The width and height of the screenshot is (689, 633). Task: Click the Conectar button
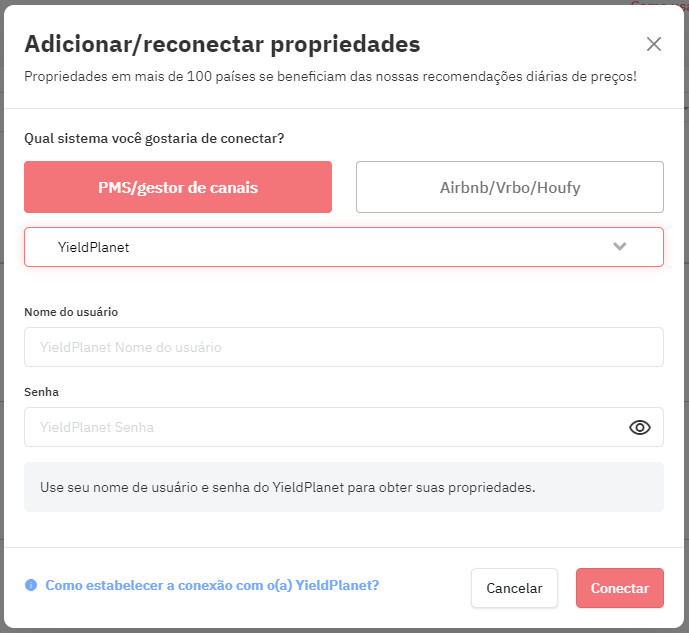[620, 588]
